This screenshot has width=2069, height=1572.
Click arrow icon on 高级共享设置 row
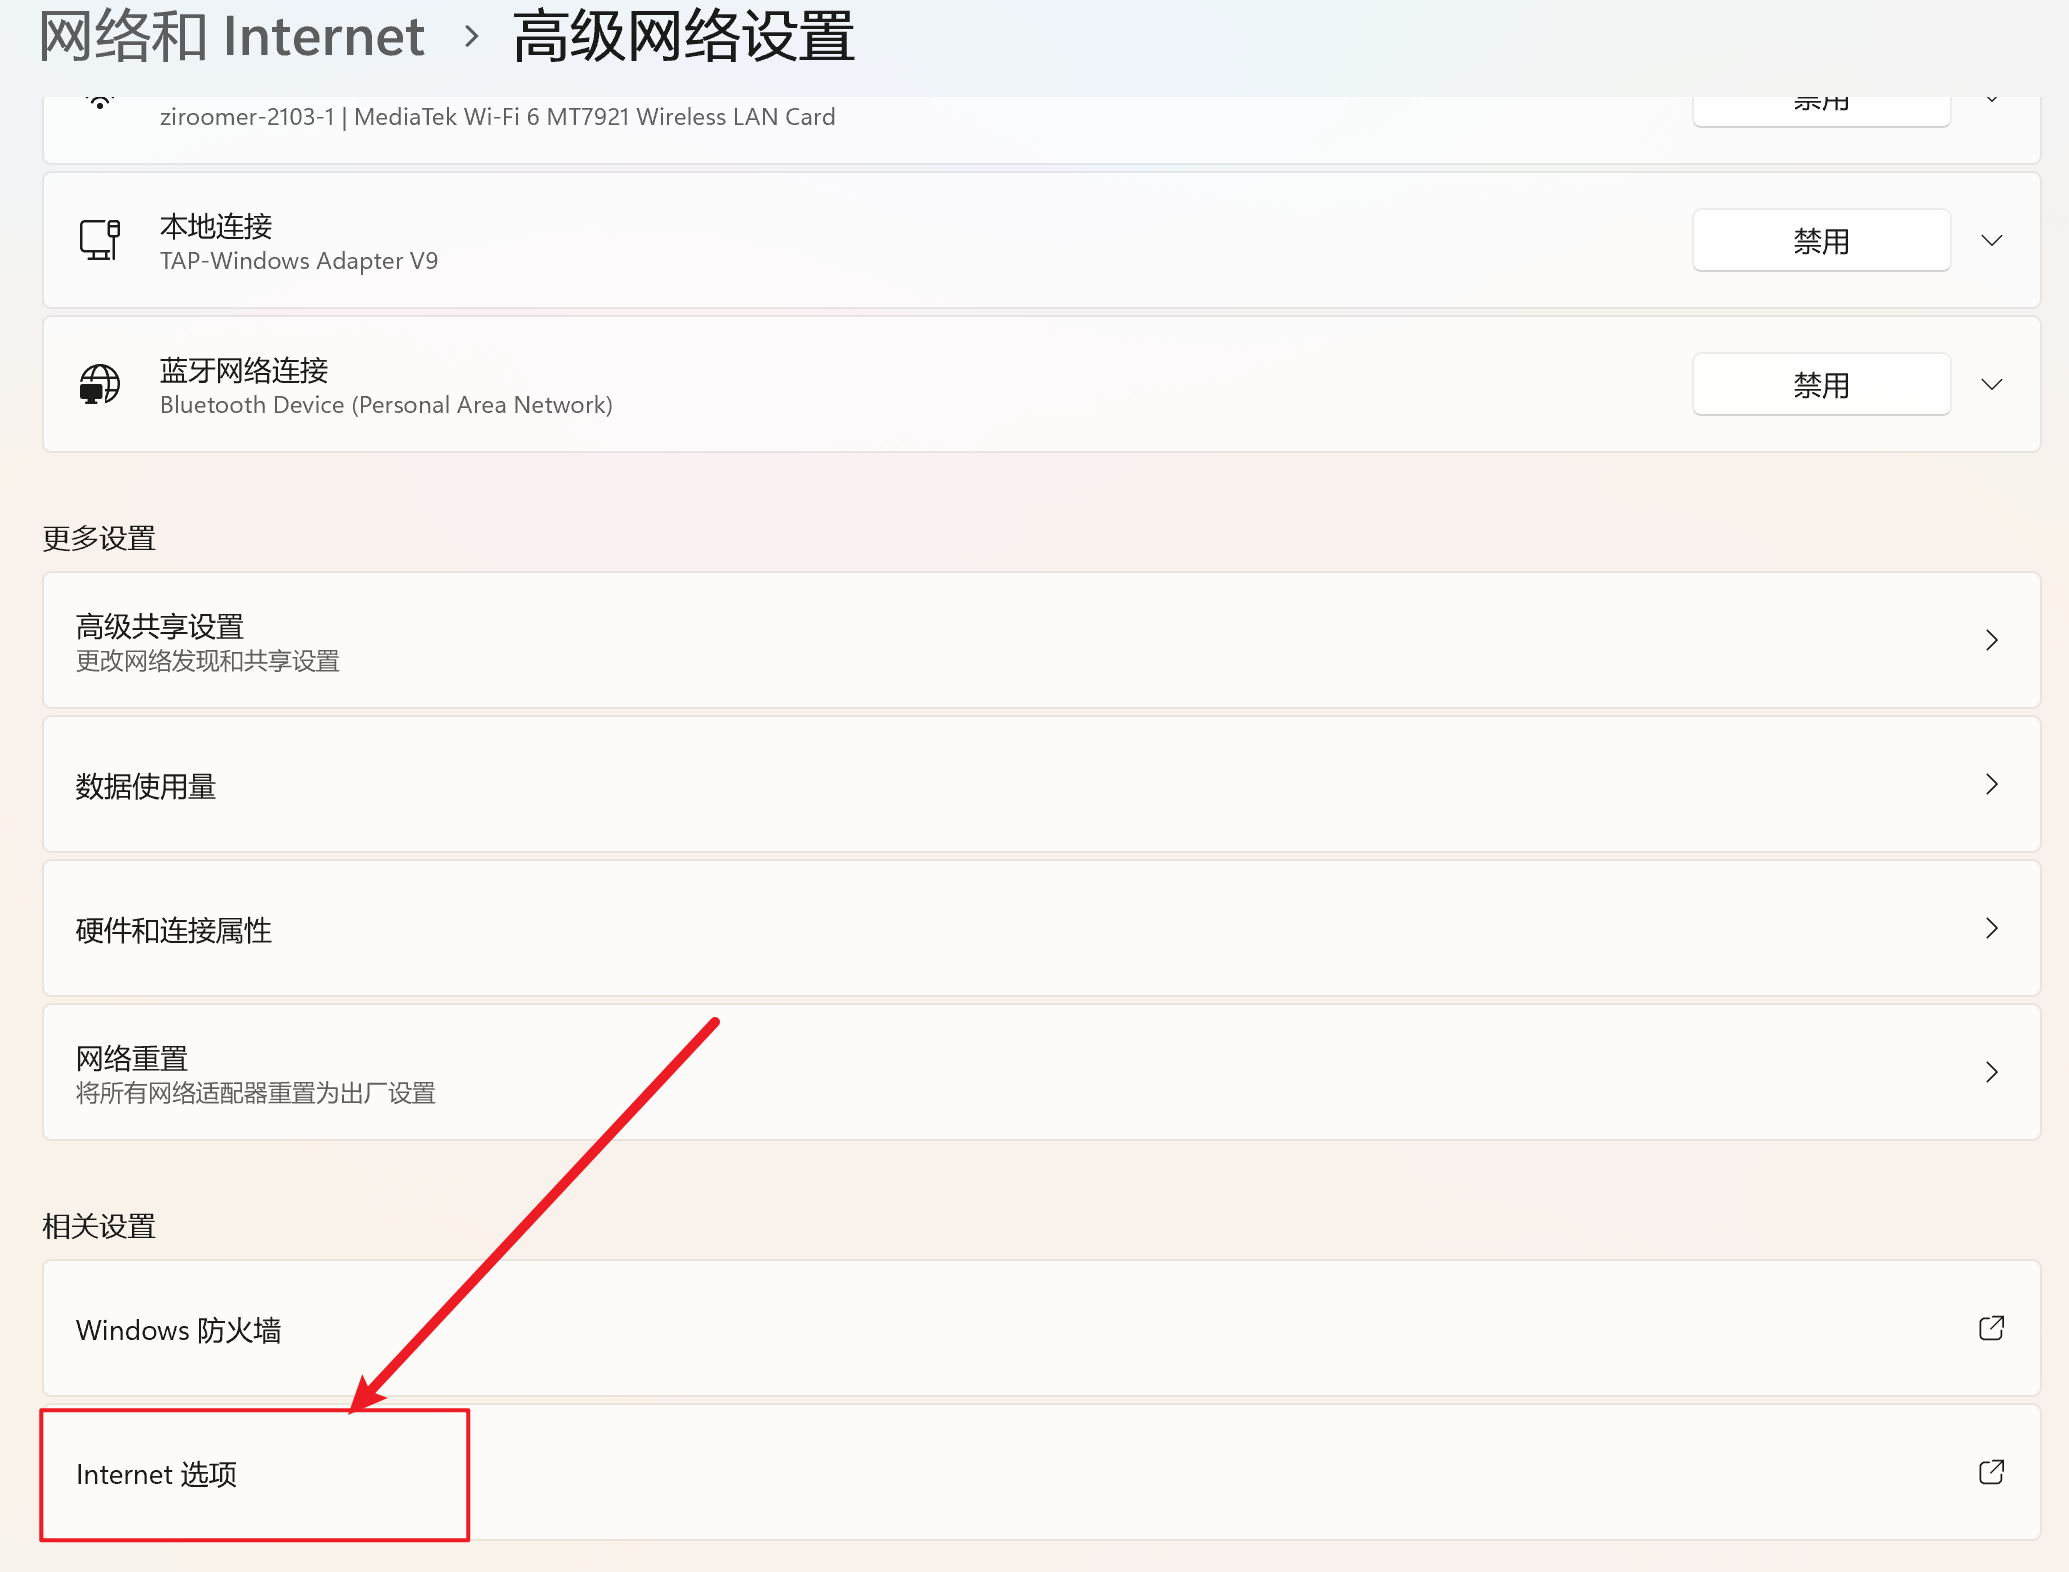pos(1991,640)
